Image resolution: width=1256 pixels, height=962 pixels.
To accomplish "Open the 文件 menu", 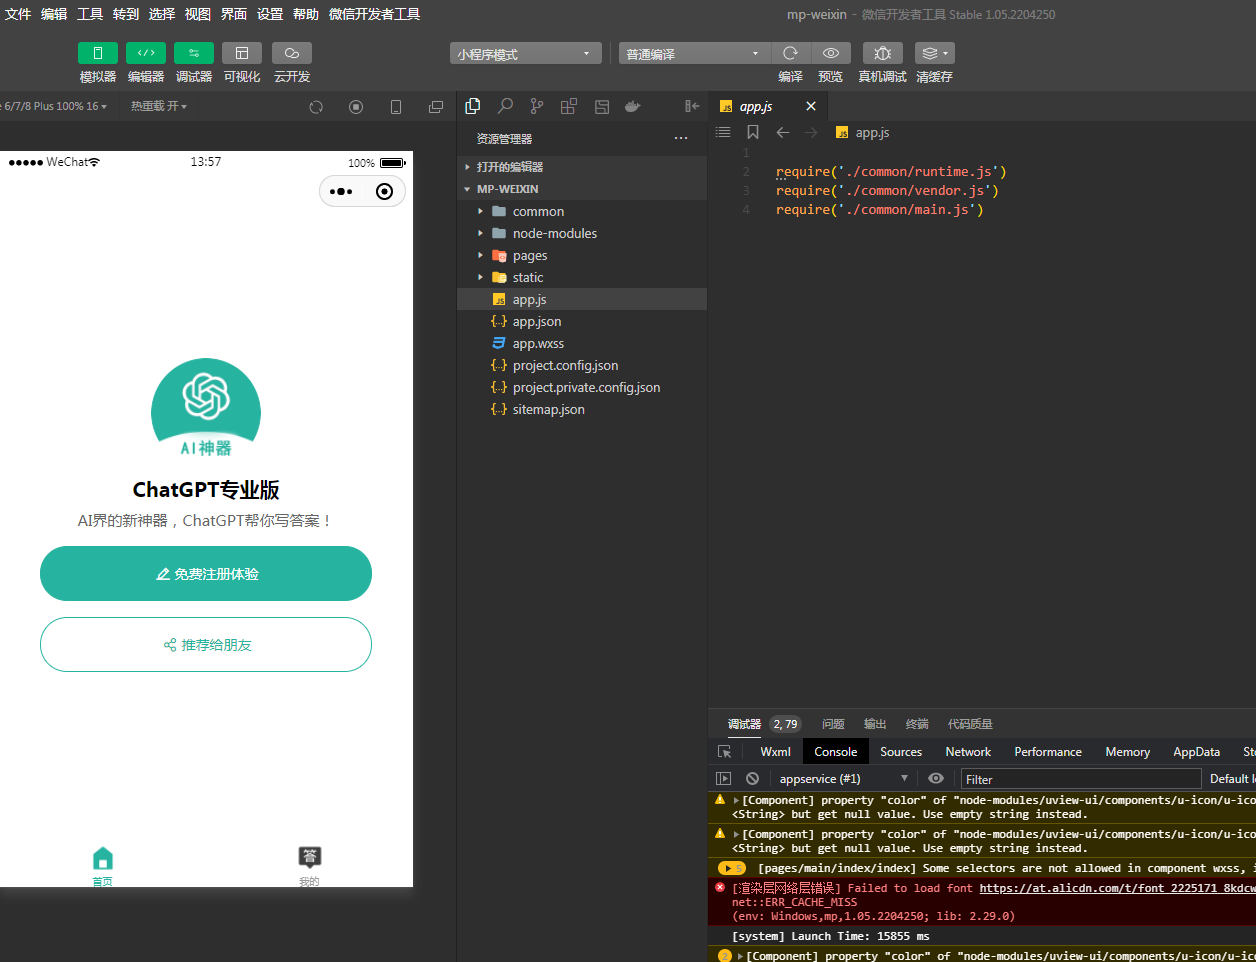I will (18, 14).
